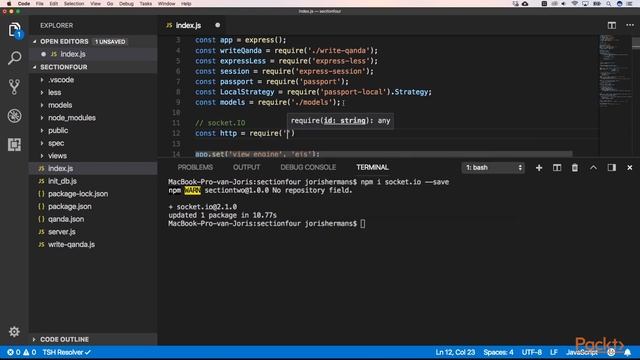Click the code minimap overview
Viewport: 640px width, 360px height.
pyautogui.click(x=615, y=71)
